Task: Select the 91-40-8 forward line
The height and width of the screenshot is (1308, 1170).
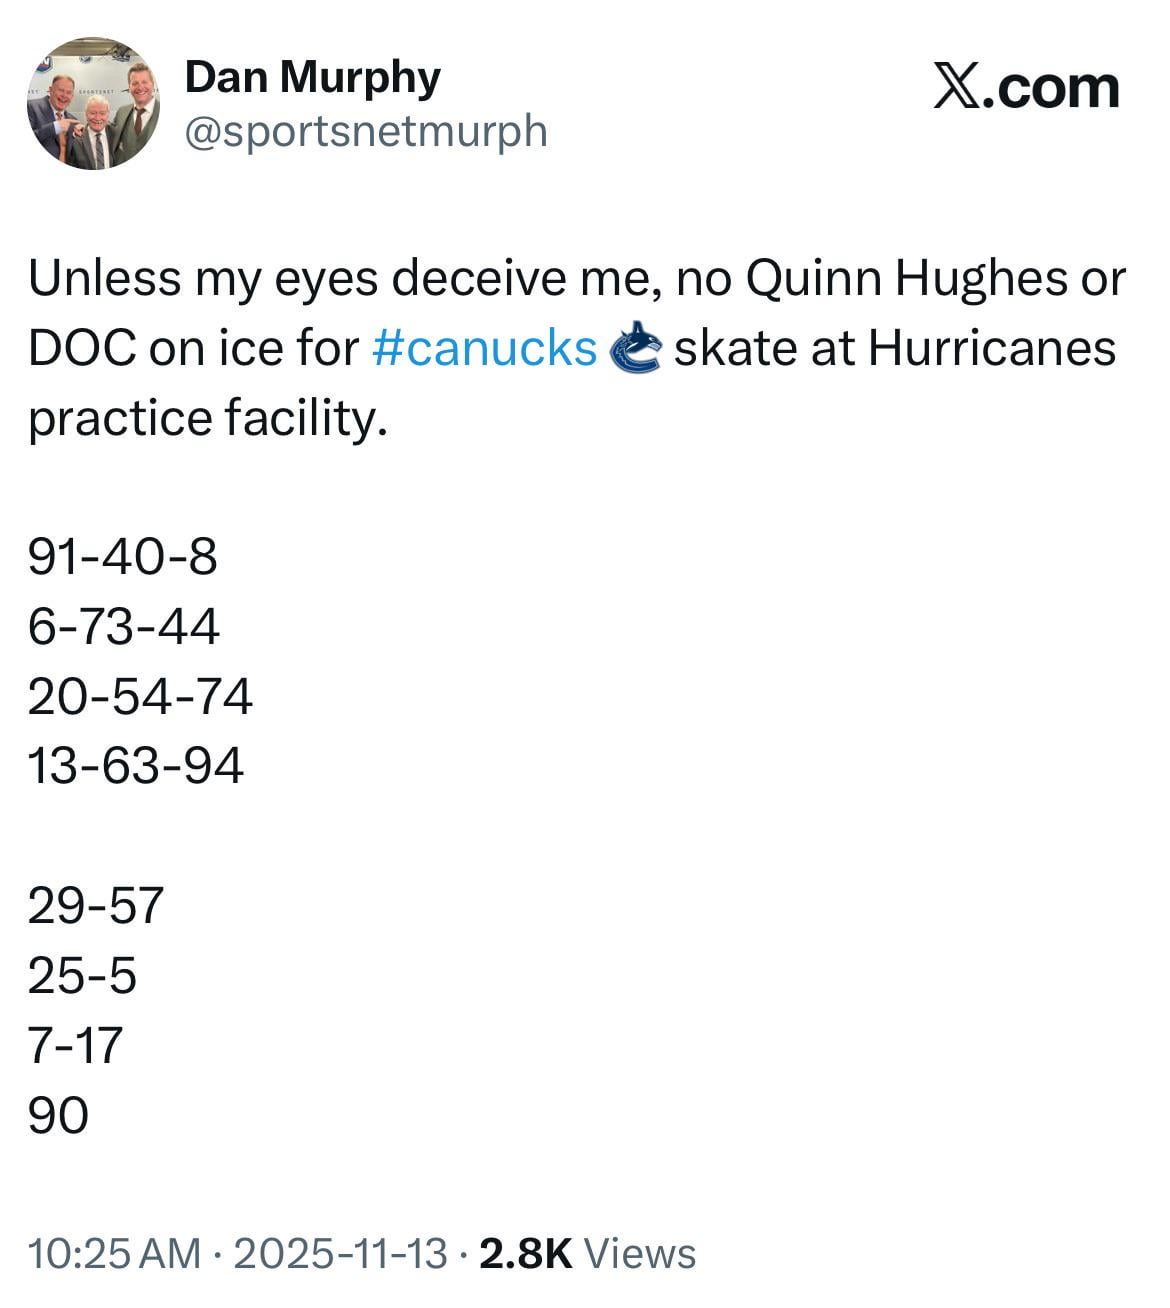Action: click(x=122, y=556)
